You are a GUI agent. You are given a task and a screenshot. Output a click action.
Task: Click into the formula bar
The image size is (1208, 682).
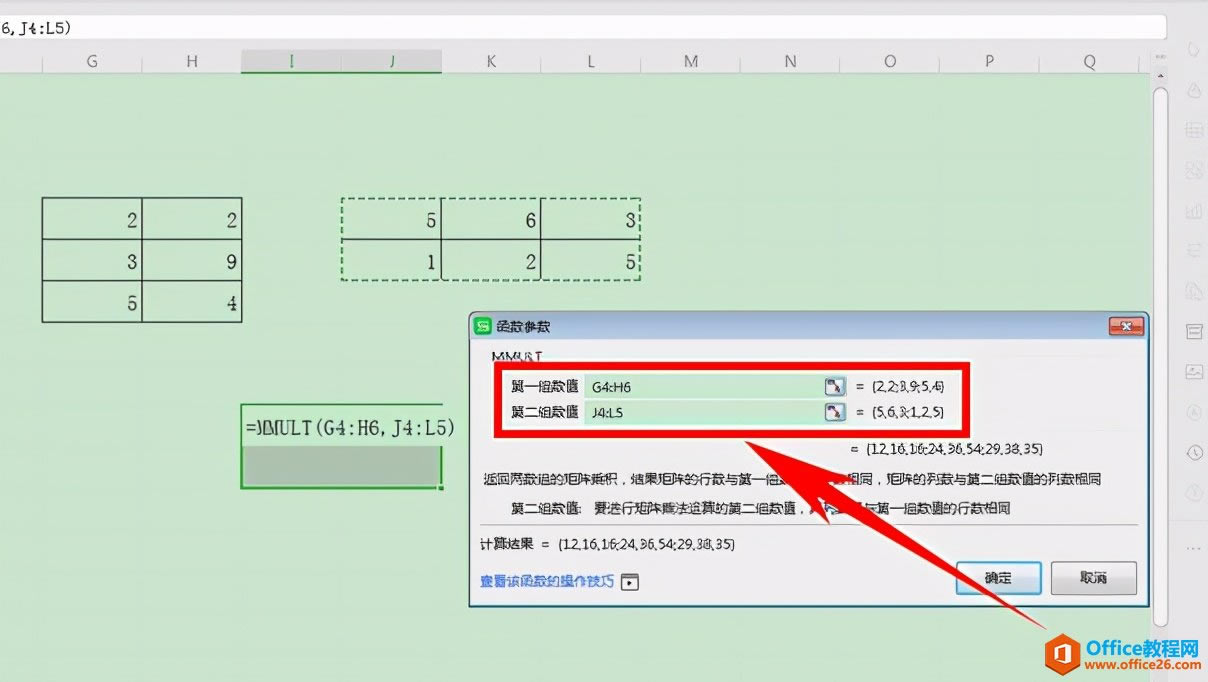(x=583, y=27)
